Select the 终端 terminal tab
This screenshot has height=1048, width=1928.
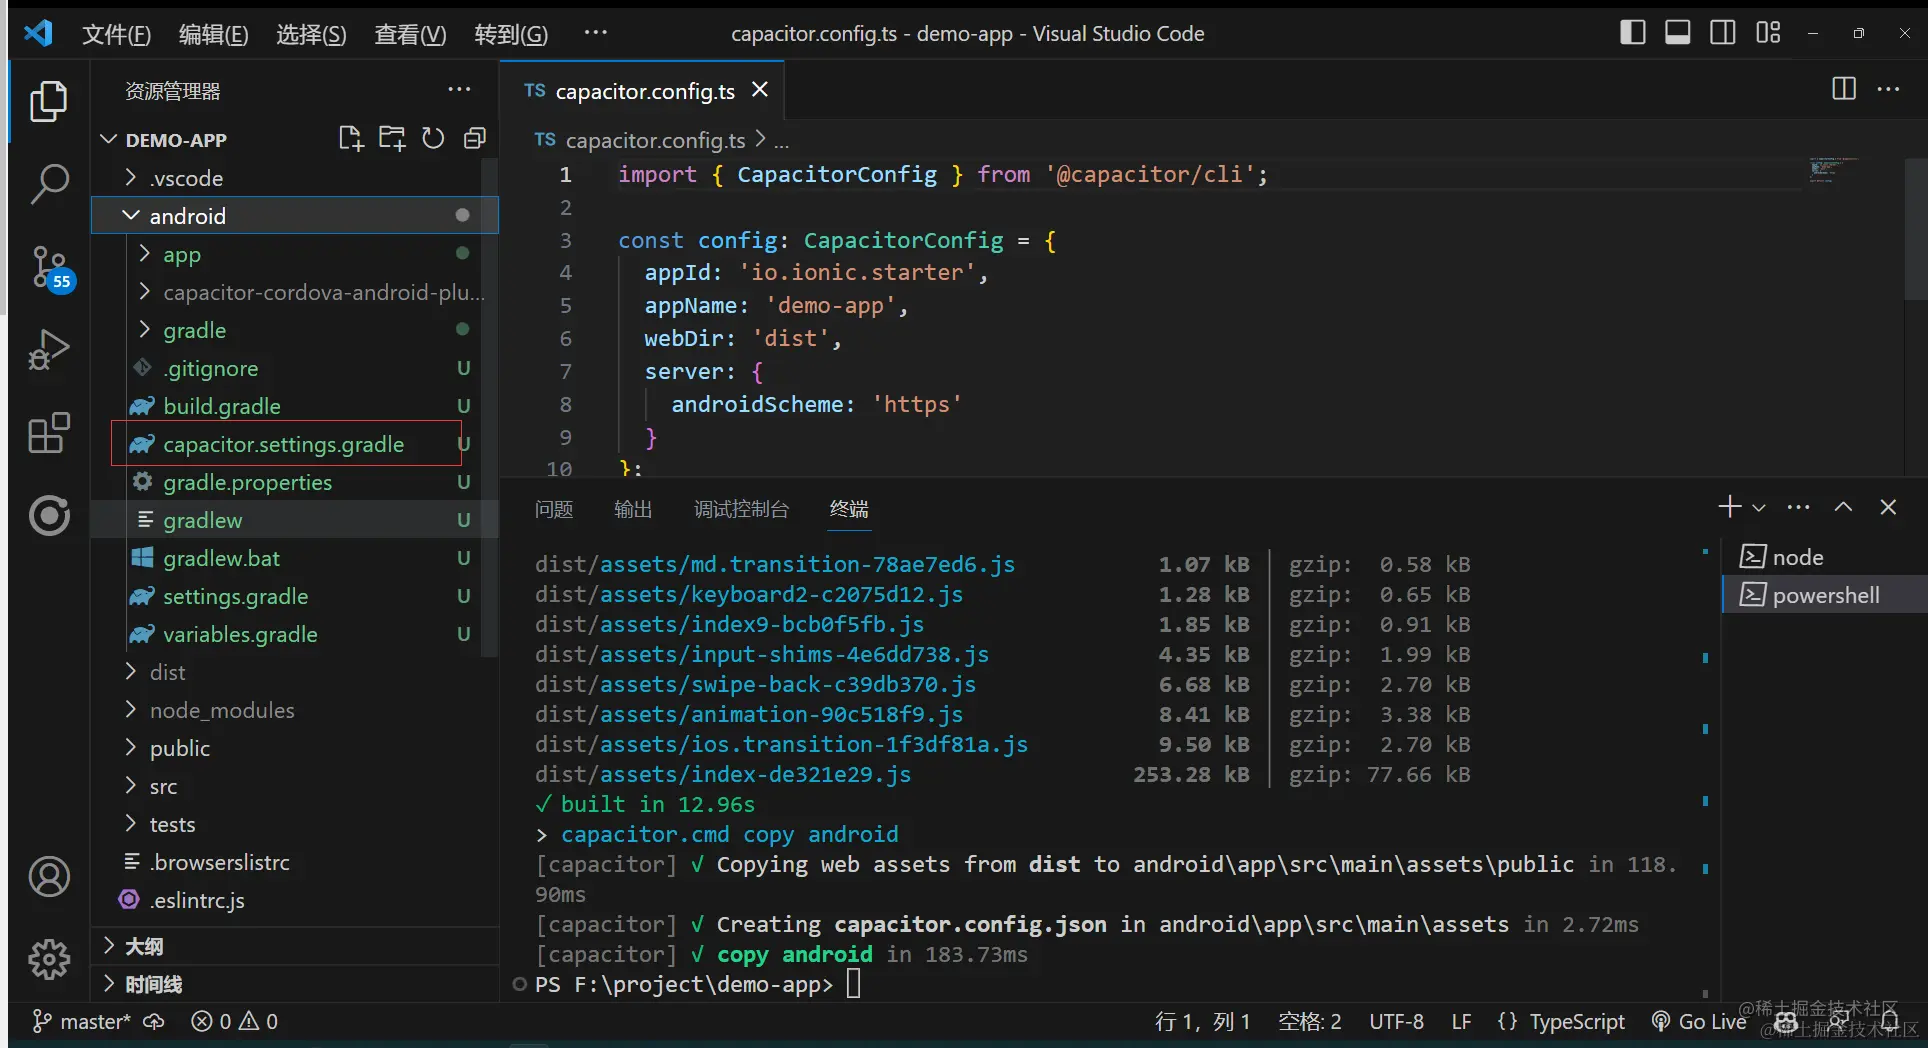pyautogui.click(x=849, y=509)
